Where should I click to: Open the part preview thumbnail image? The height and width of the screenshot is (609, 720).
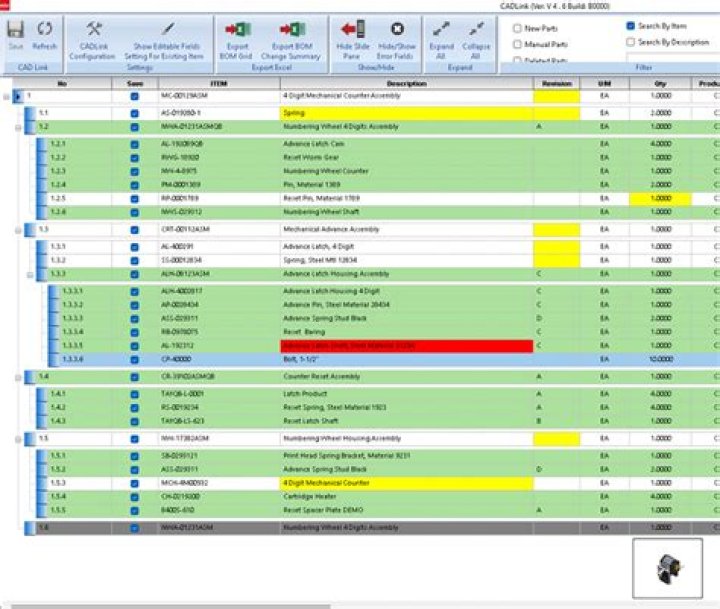coord(667,569)
